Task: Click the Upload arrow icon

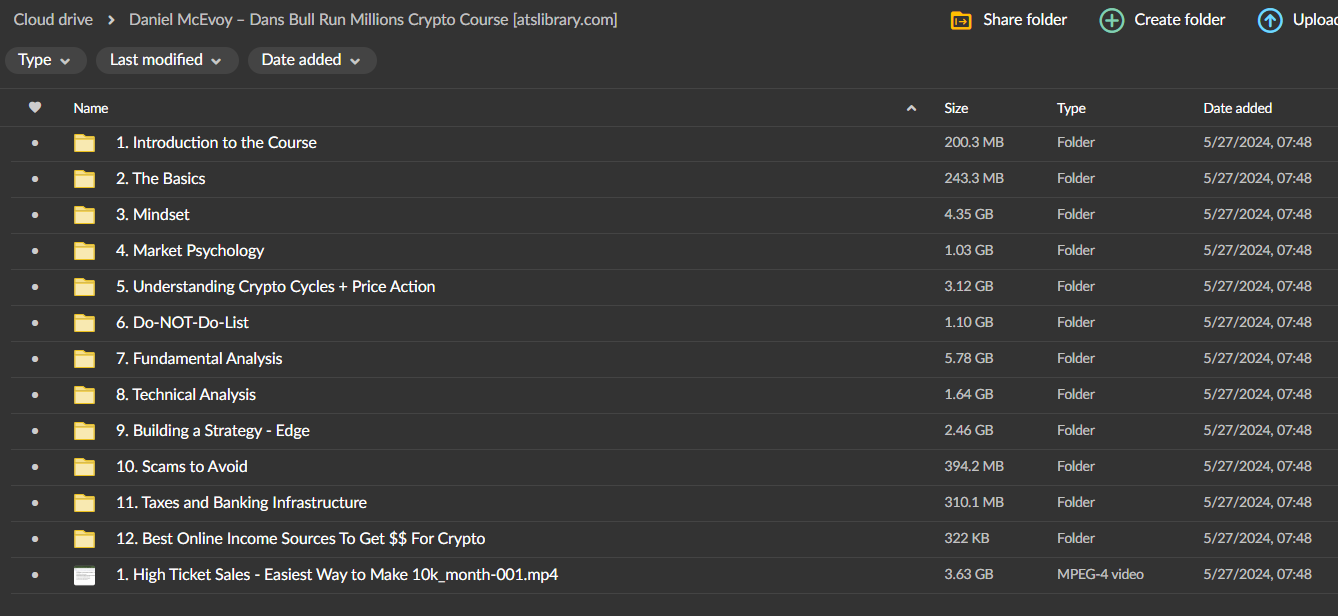Action: coord(1270,20)
